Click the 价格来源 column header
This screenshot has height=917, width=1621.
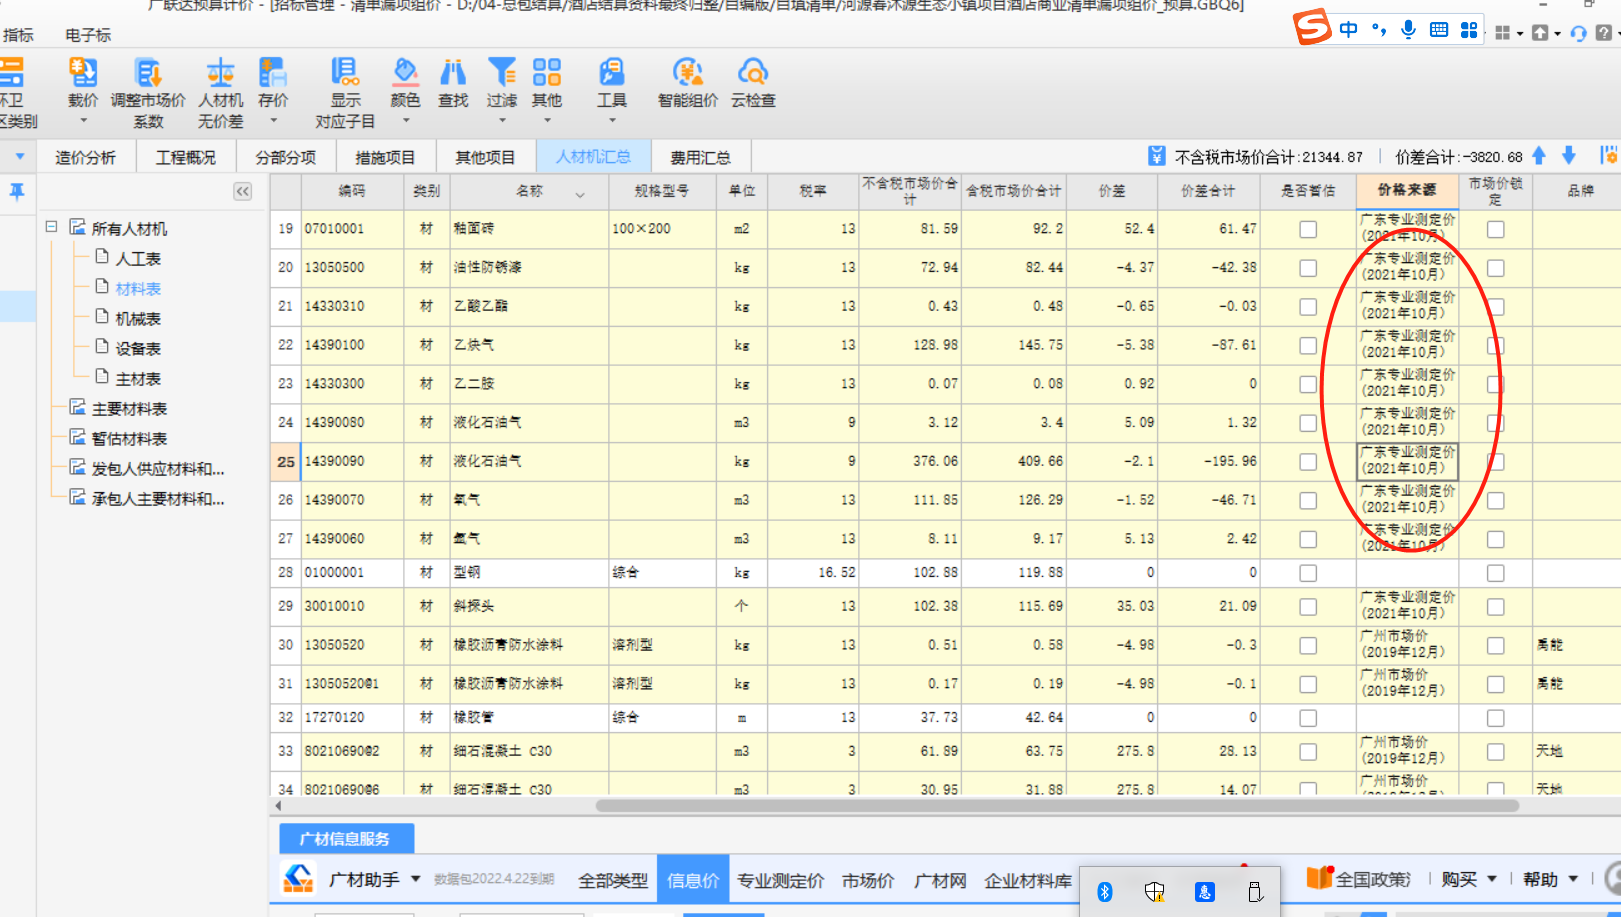tap(1406, 190)
